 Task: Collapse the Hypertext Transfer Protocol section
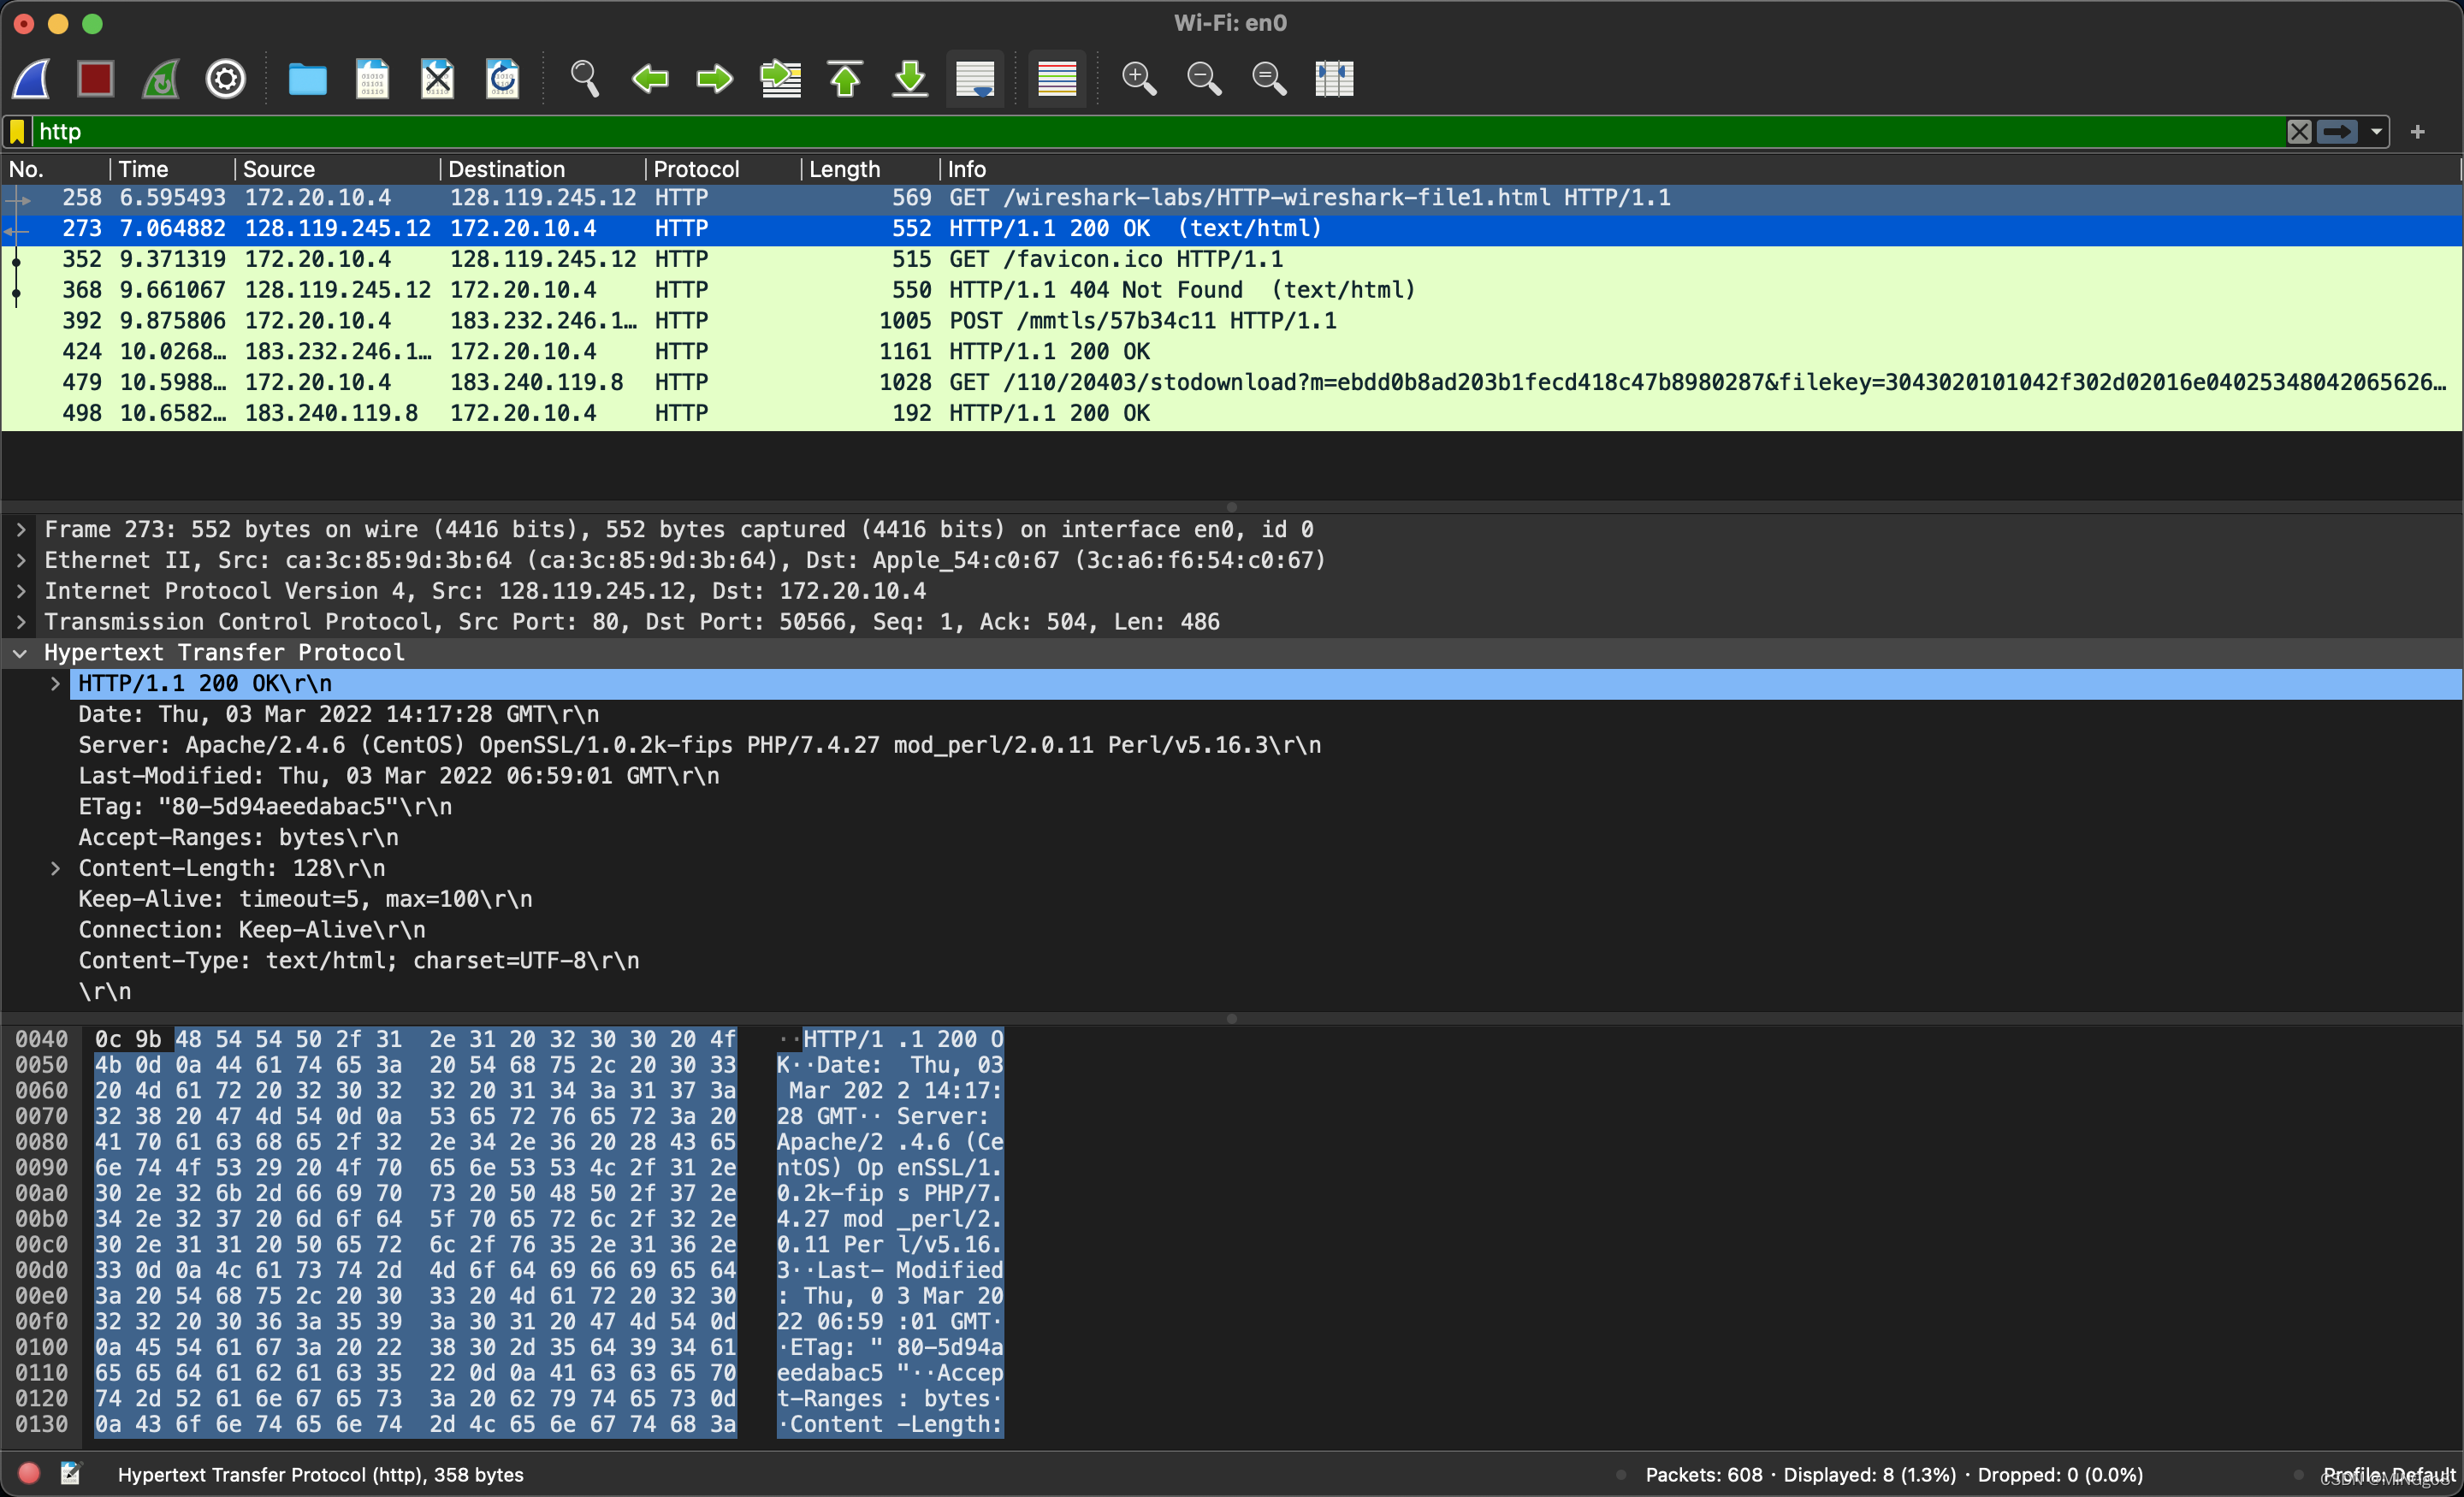[20, 652]
